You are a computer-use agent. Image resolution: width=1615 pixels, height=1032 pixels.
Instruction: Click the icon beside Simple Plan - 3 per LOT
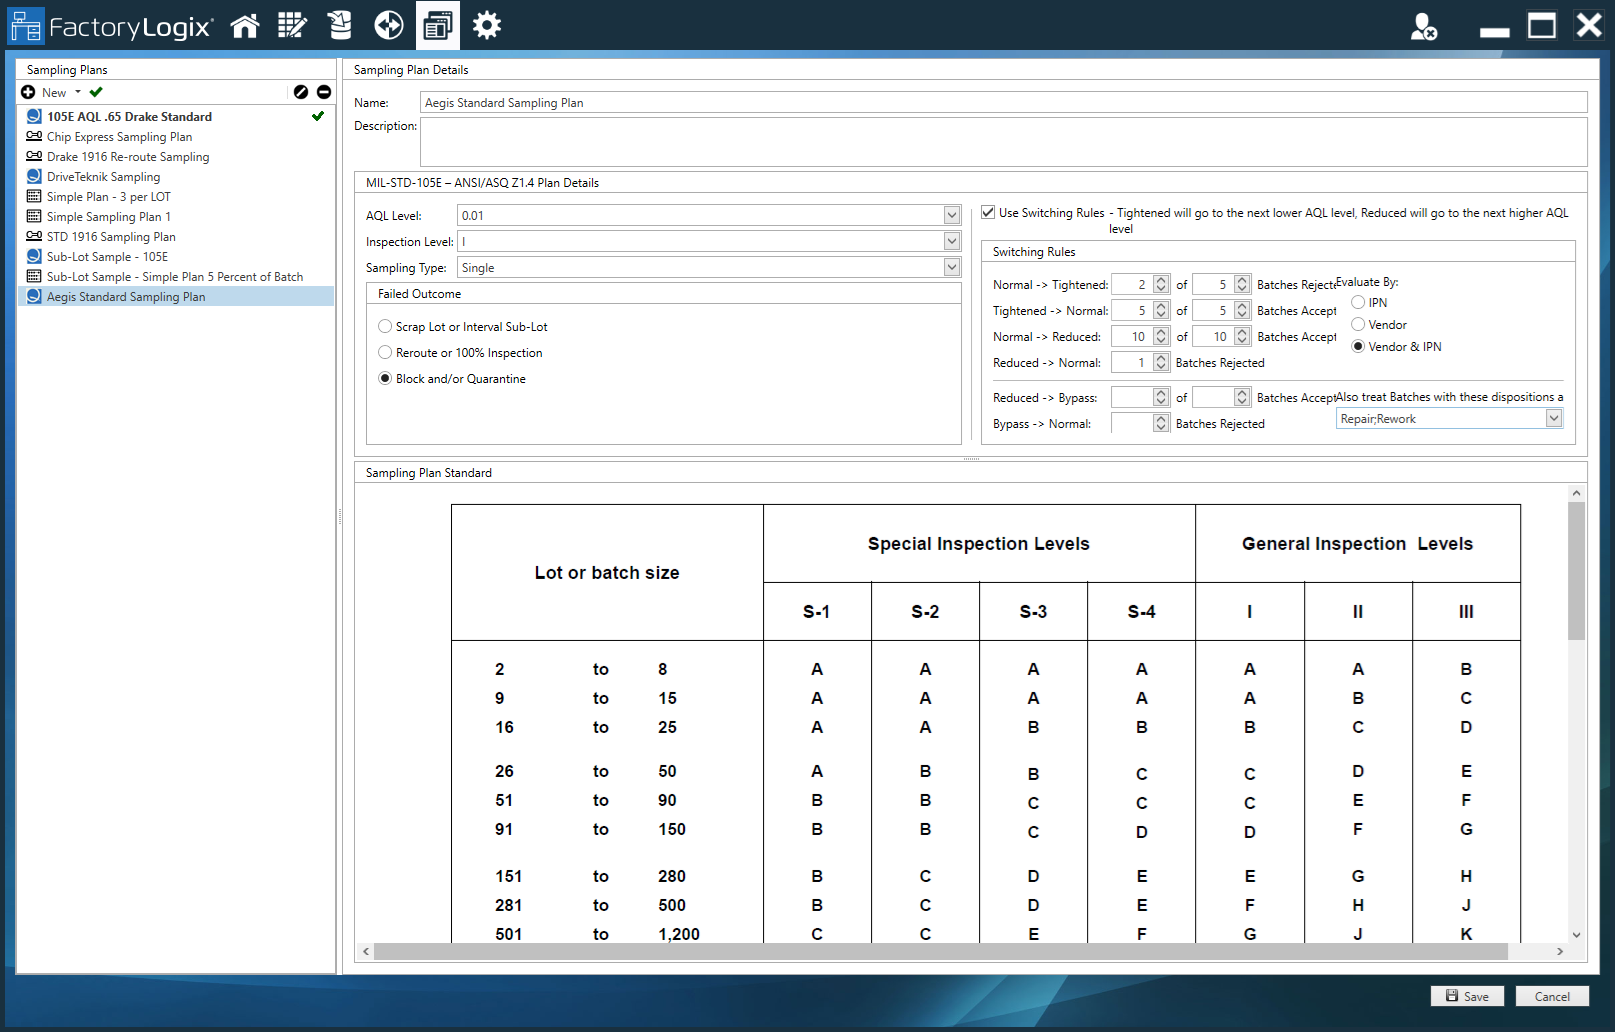(34, 196)
